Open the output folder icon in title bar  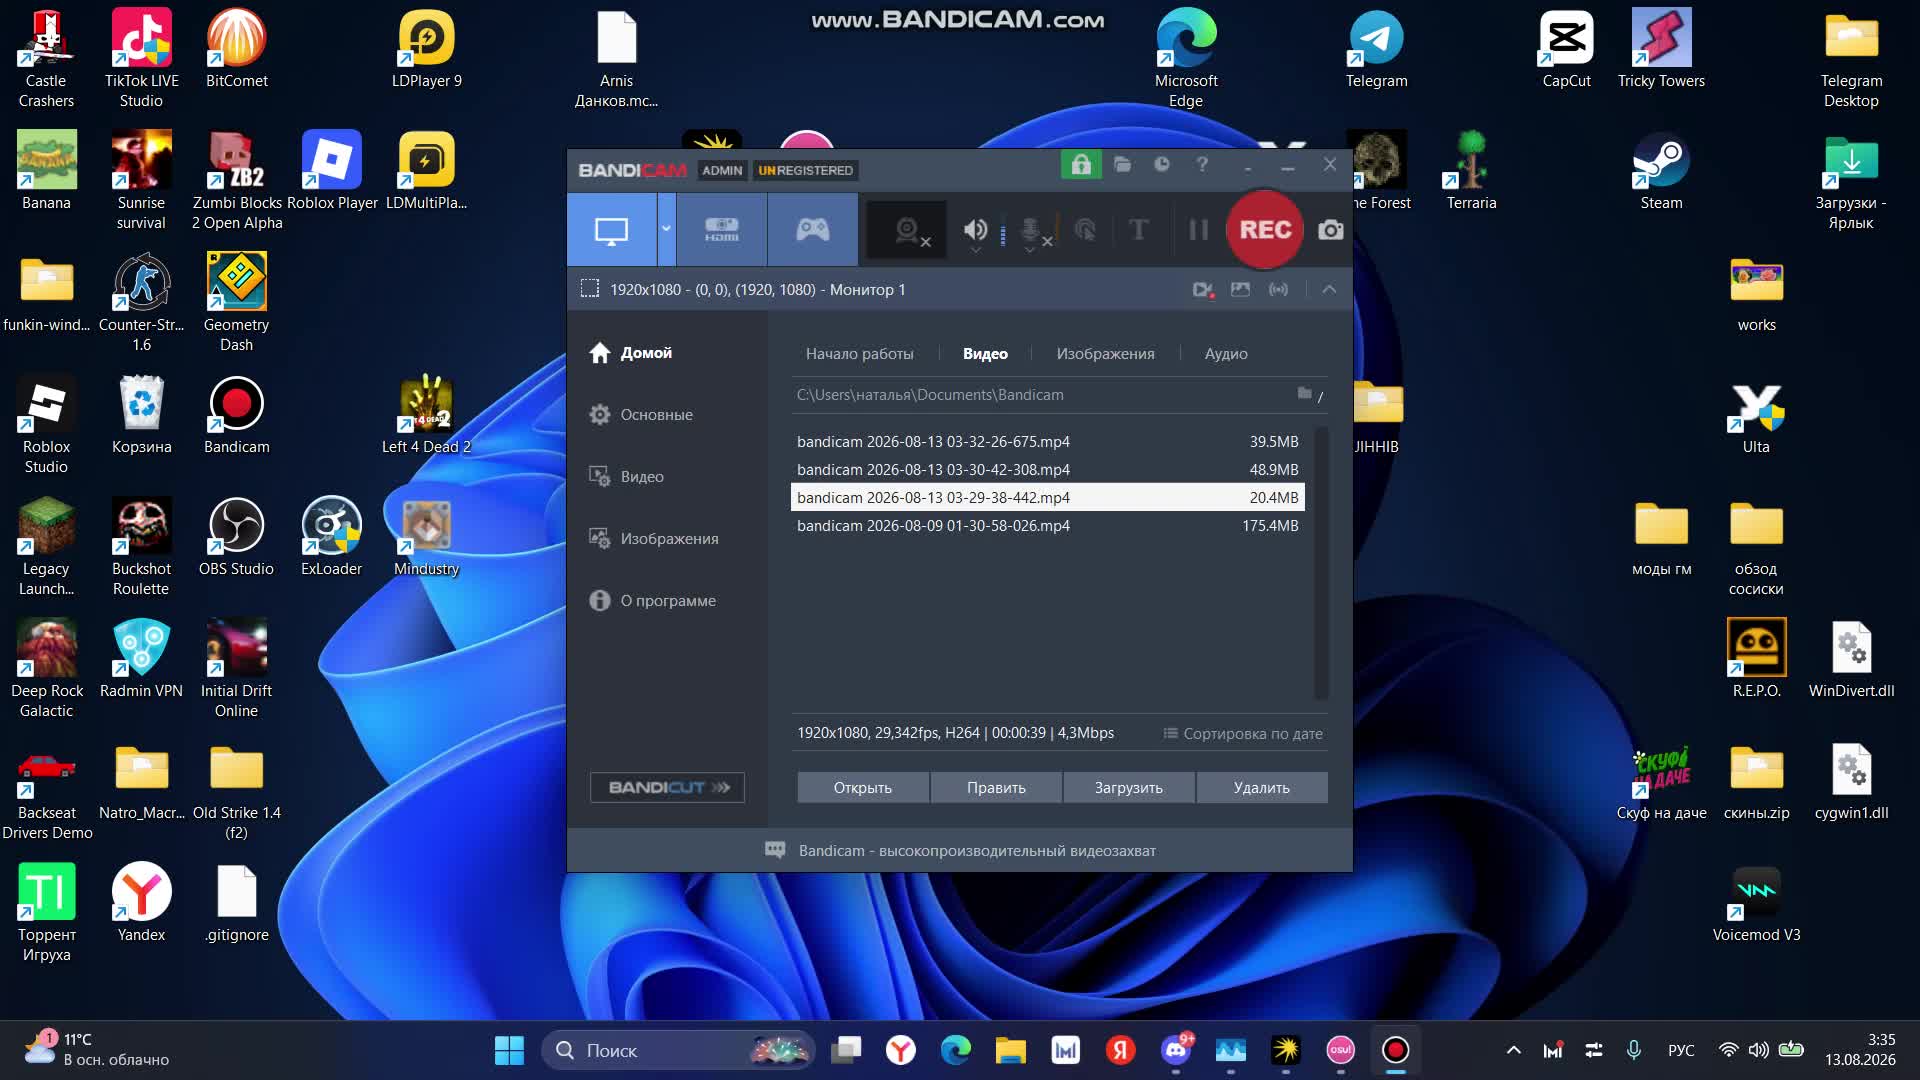[x=1122, y=165]
